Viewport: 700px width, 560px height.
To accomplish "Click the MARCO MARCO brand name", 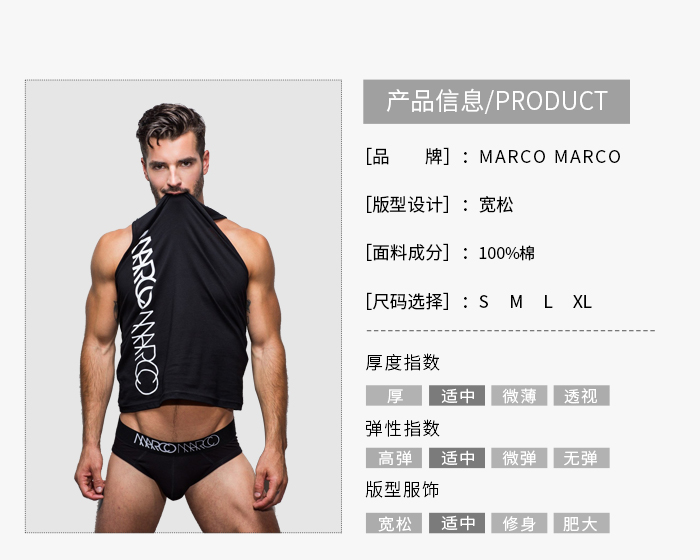I will [550, 157].
